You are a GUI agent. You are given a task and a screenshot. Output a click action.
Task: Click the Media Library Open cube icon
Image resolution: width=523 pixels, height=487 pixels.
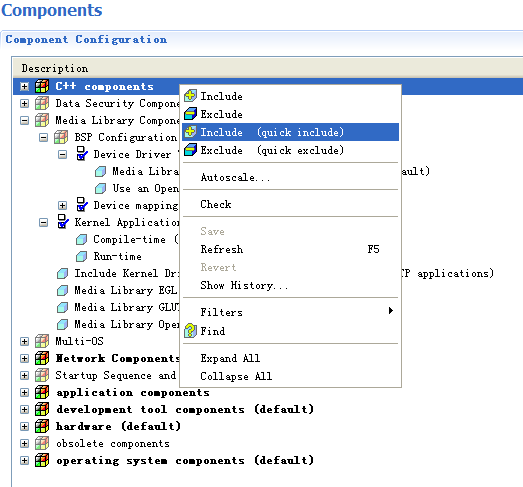click(x=62, y=325)
